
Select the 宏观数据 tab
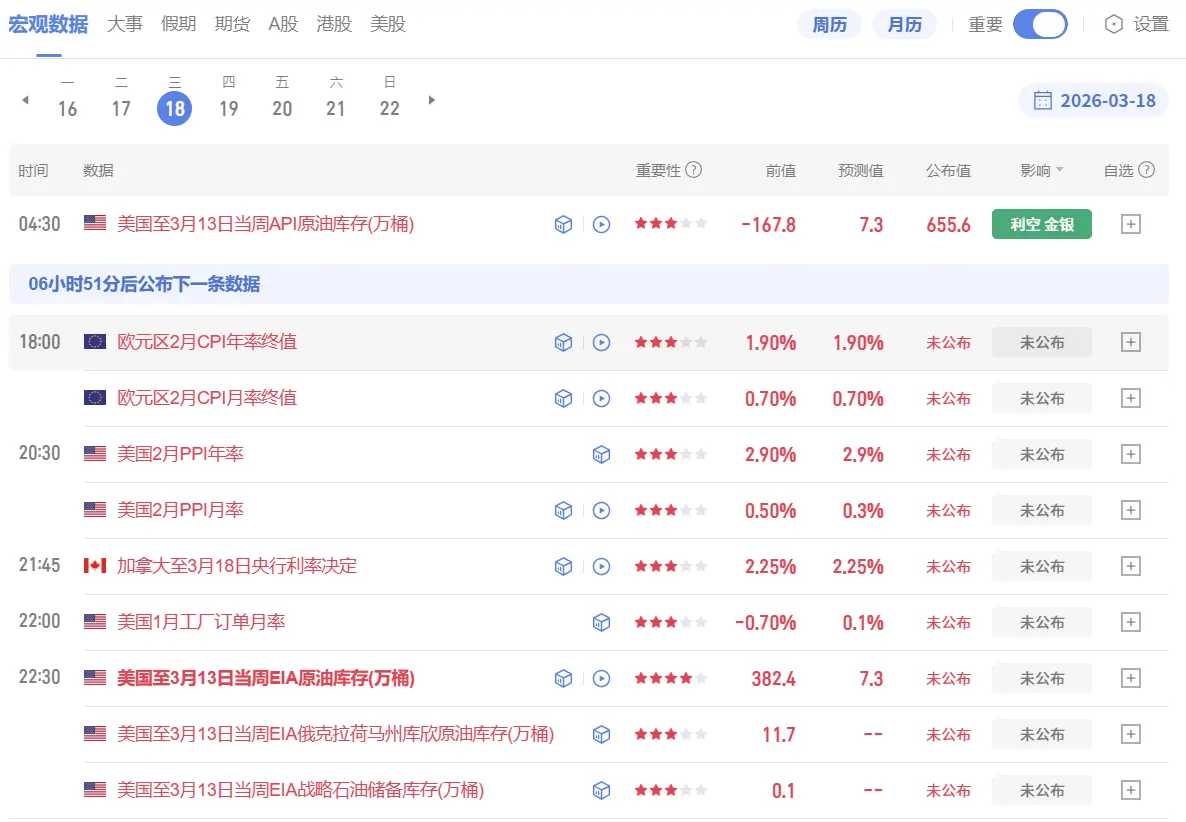coord(48,24)
